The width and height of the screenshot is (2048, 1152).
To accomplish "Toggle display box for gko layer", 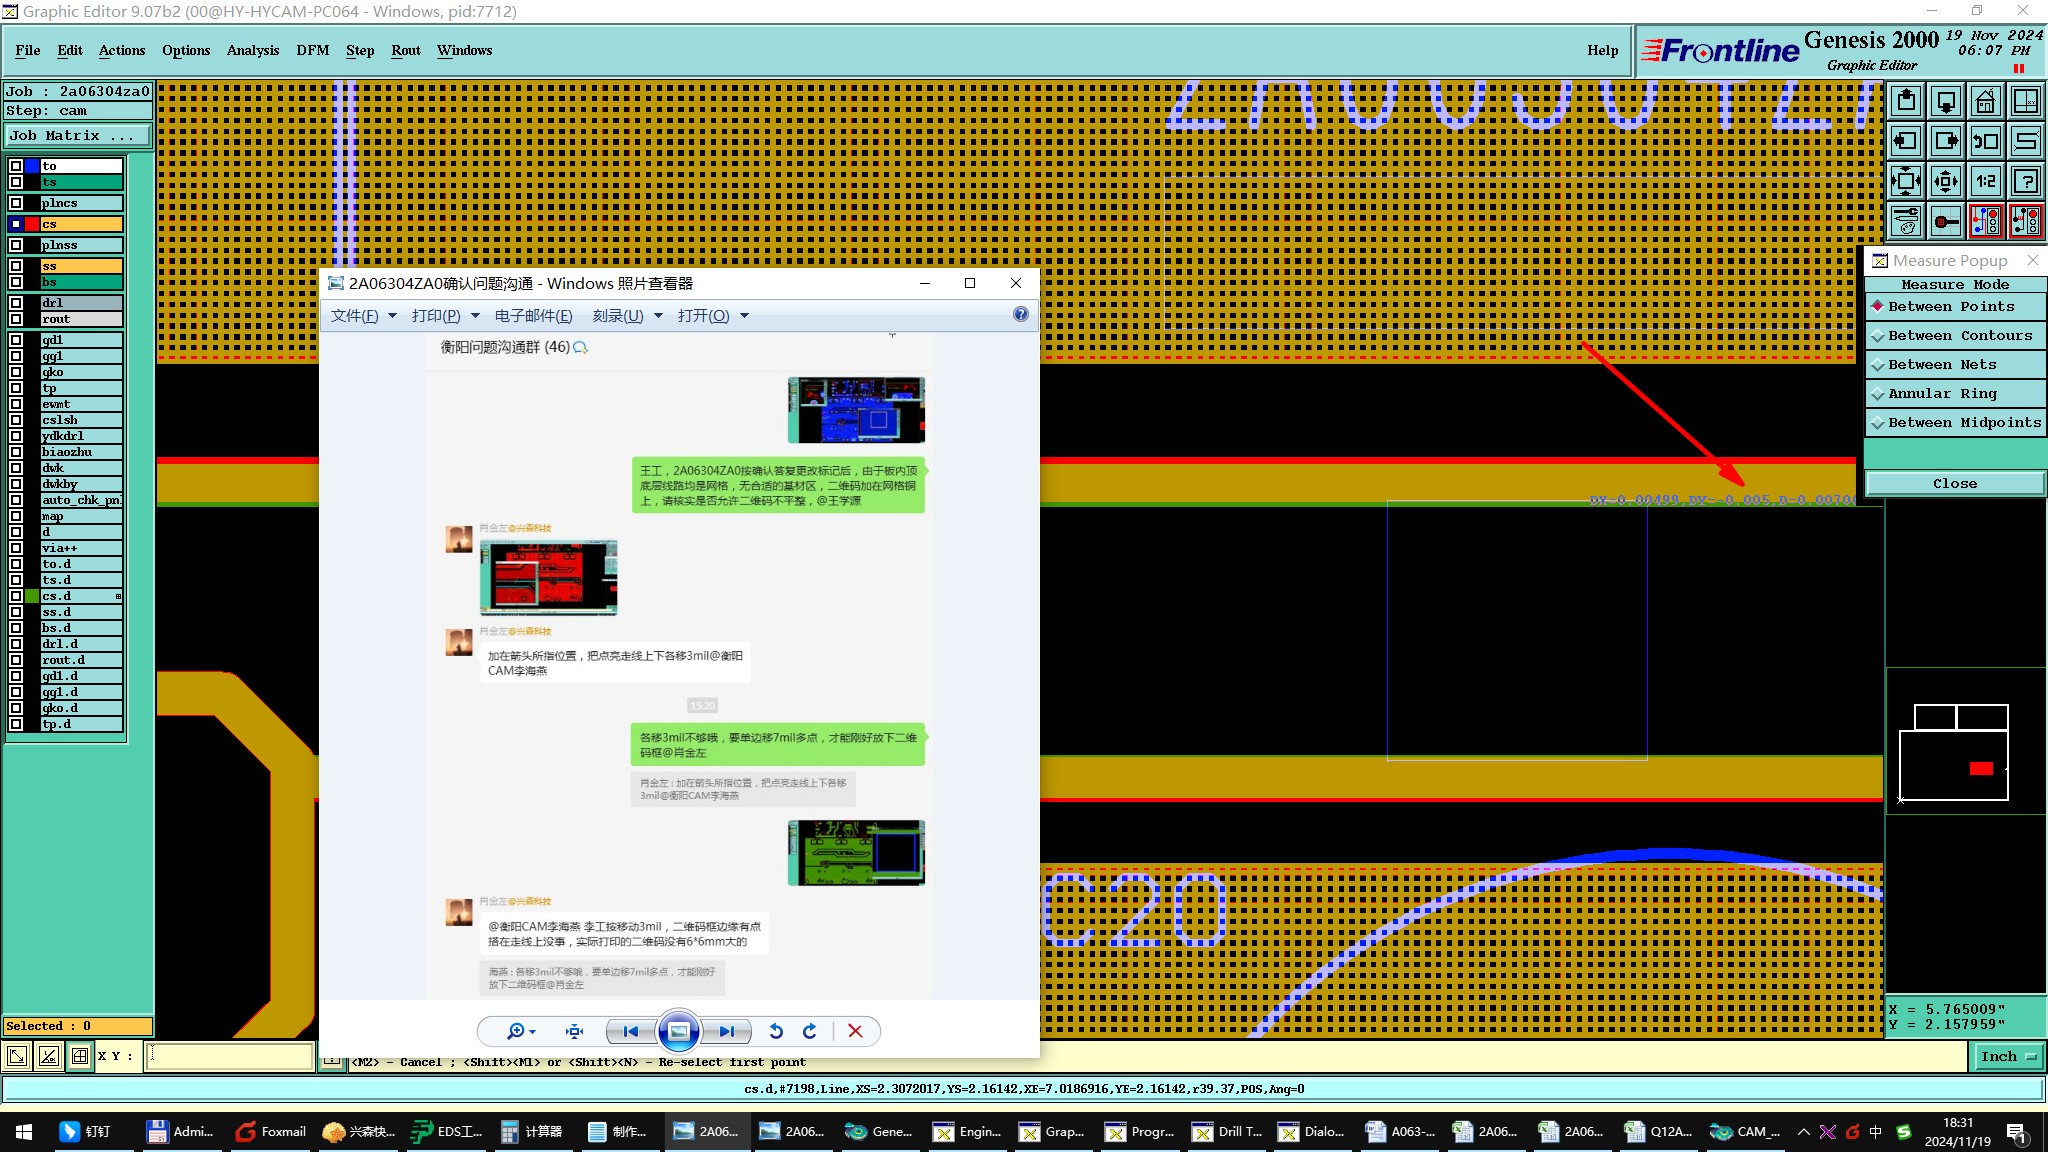I will (16, 372).
